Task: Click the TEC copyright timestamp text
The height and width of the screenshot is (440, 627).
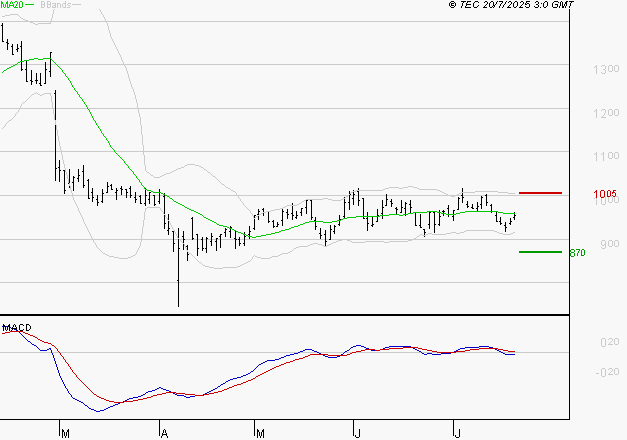Action: click(x=513, y=6)
